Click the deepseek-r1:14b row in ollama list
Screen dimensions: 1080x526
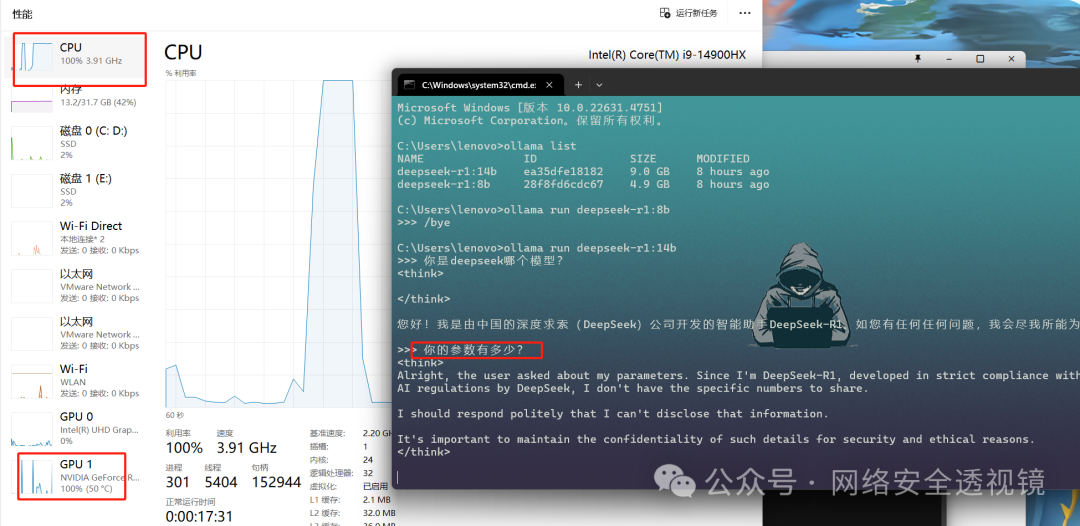pos(583,171)
